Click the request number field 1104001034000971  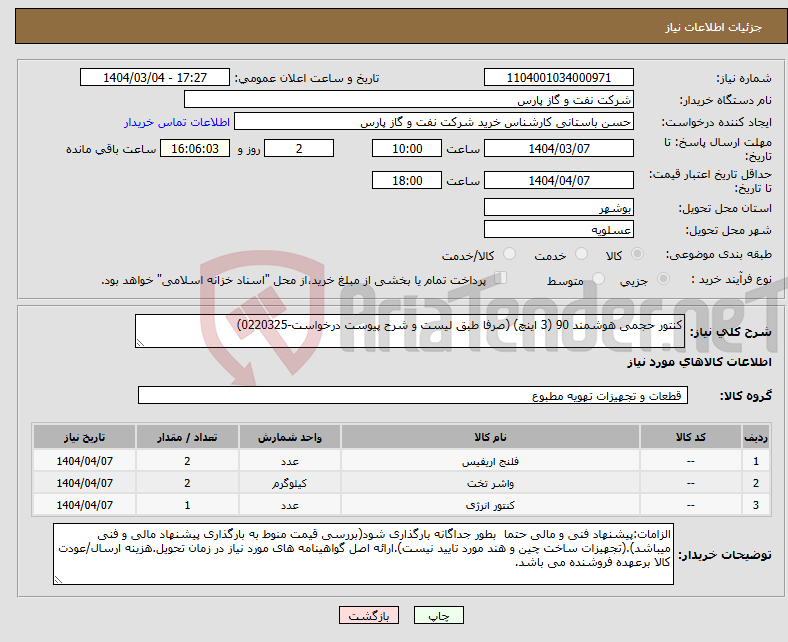coord(558,77)
